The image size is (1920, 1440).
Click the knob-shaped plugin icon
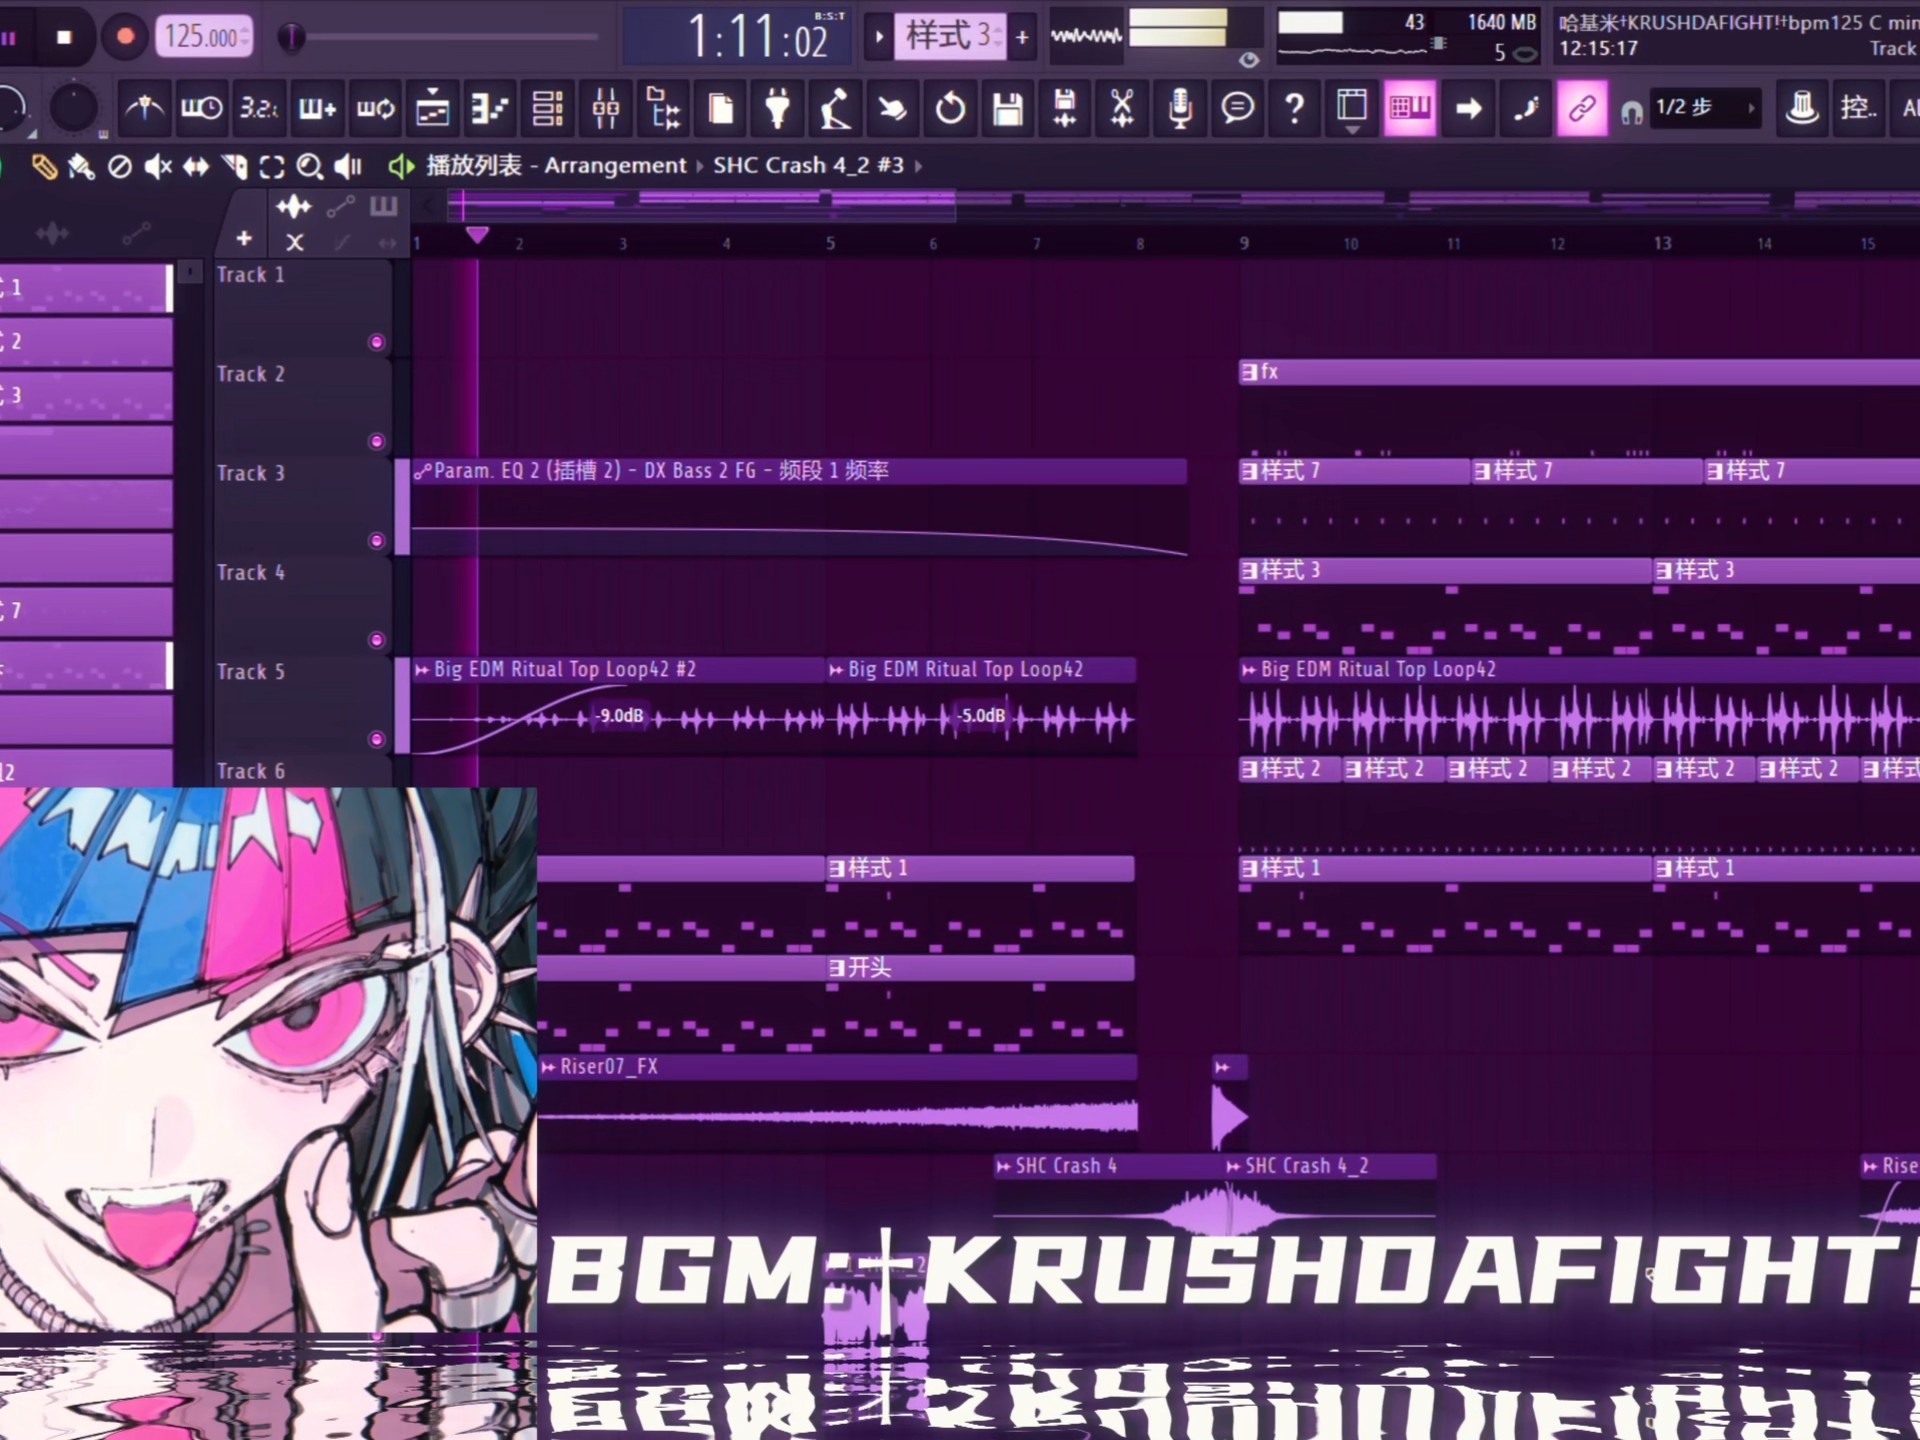1802,108
